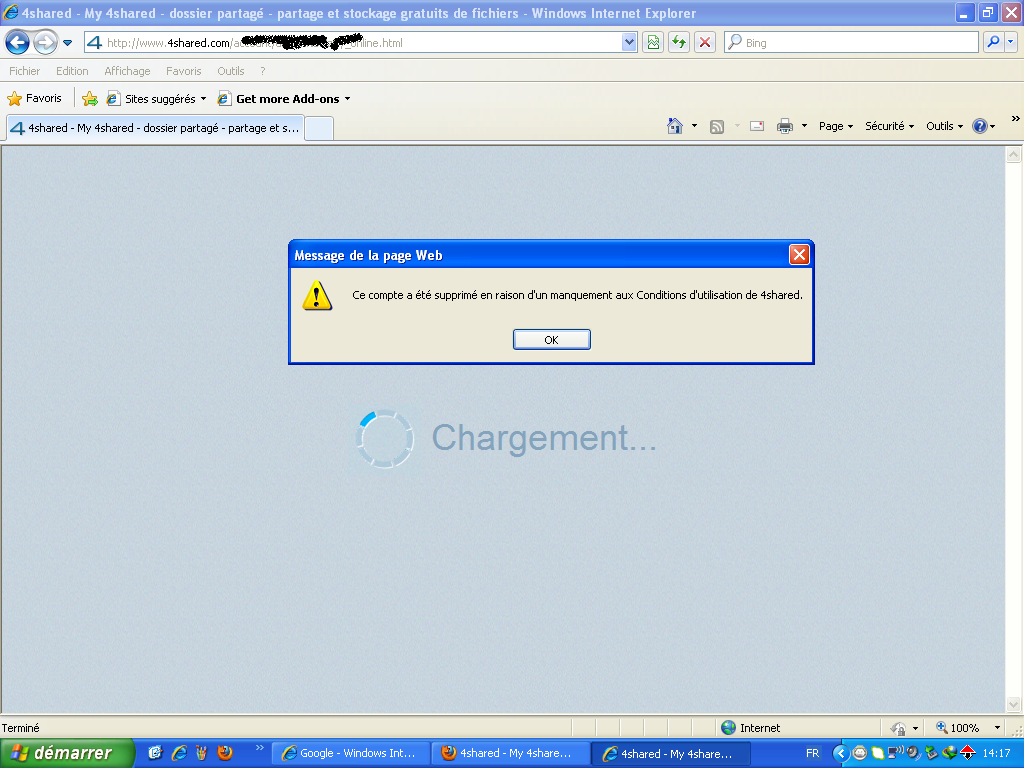Screen dimensions: 1024x768
Task: Print the page with printer icon
Action: [785, 126]
